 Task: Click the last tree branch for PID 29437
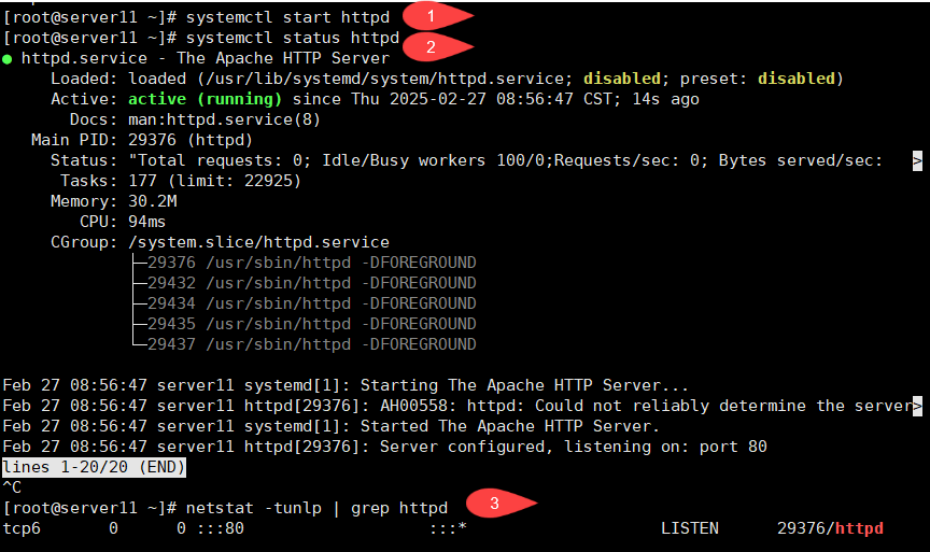click(140, 344)
